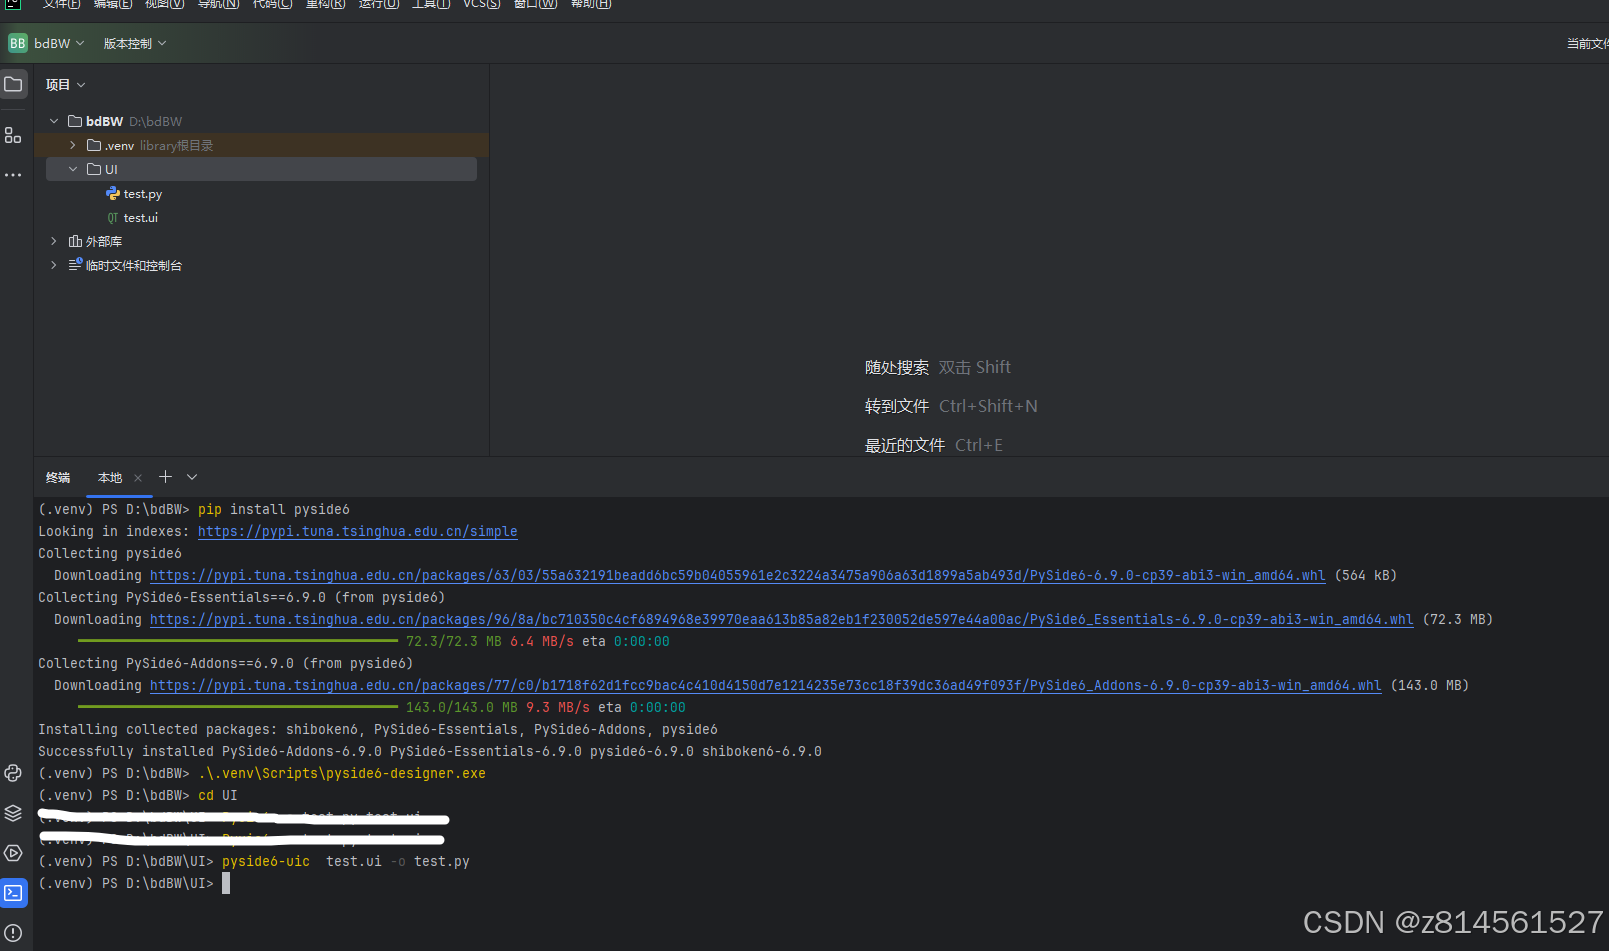1609x951 pixels.
Task: Switch to the 本地 terminal tab
Action: [x=109, y=478]
